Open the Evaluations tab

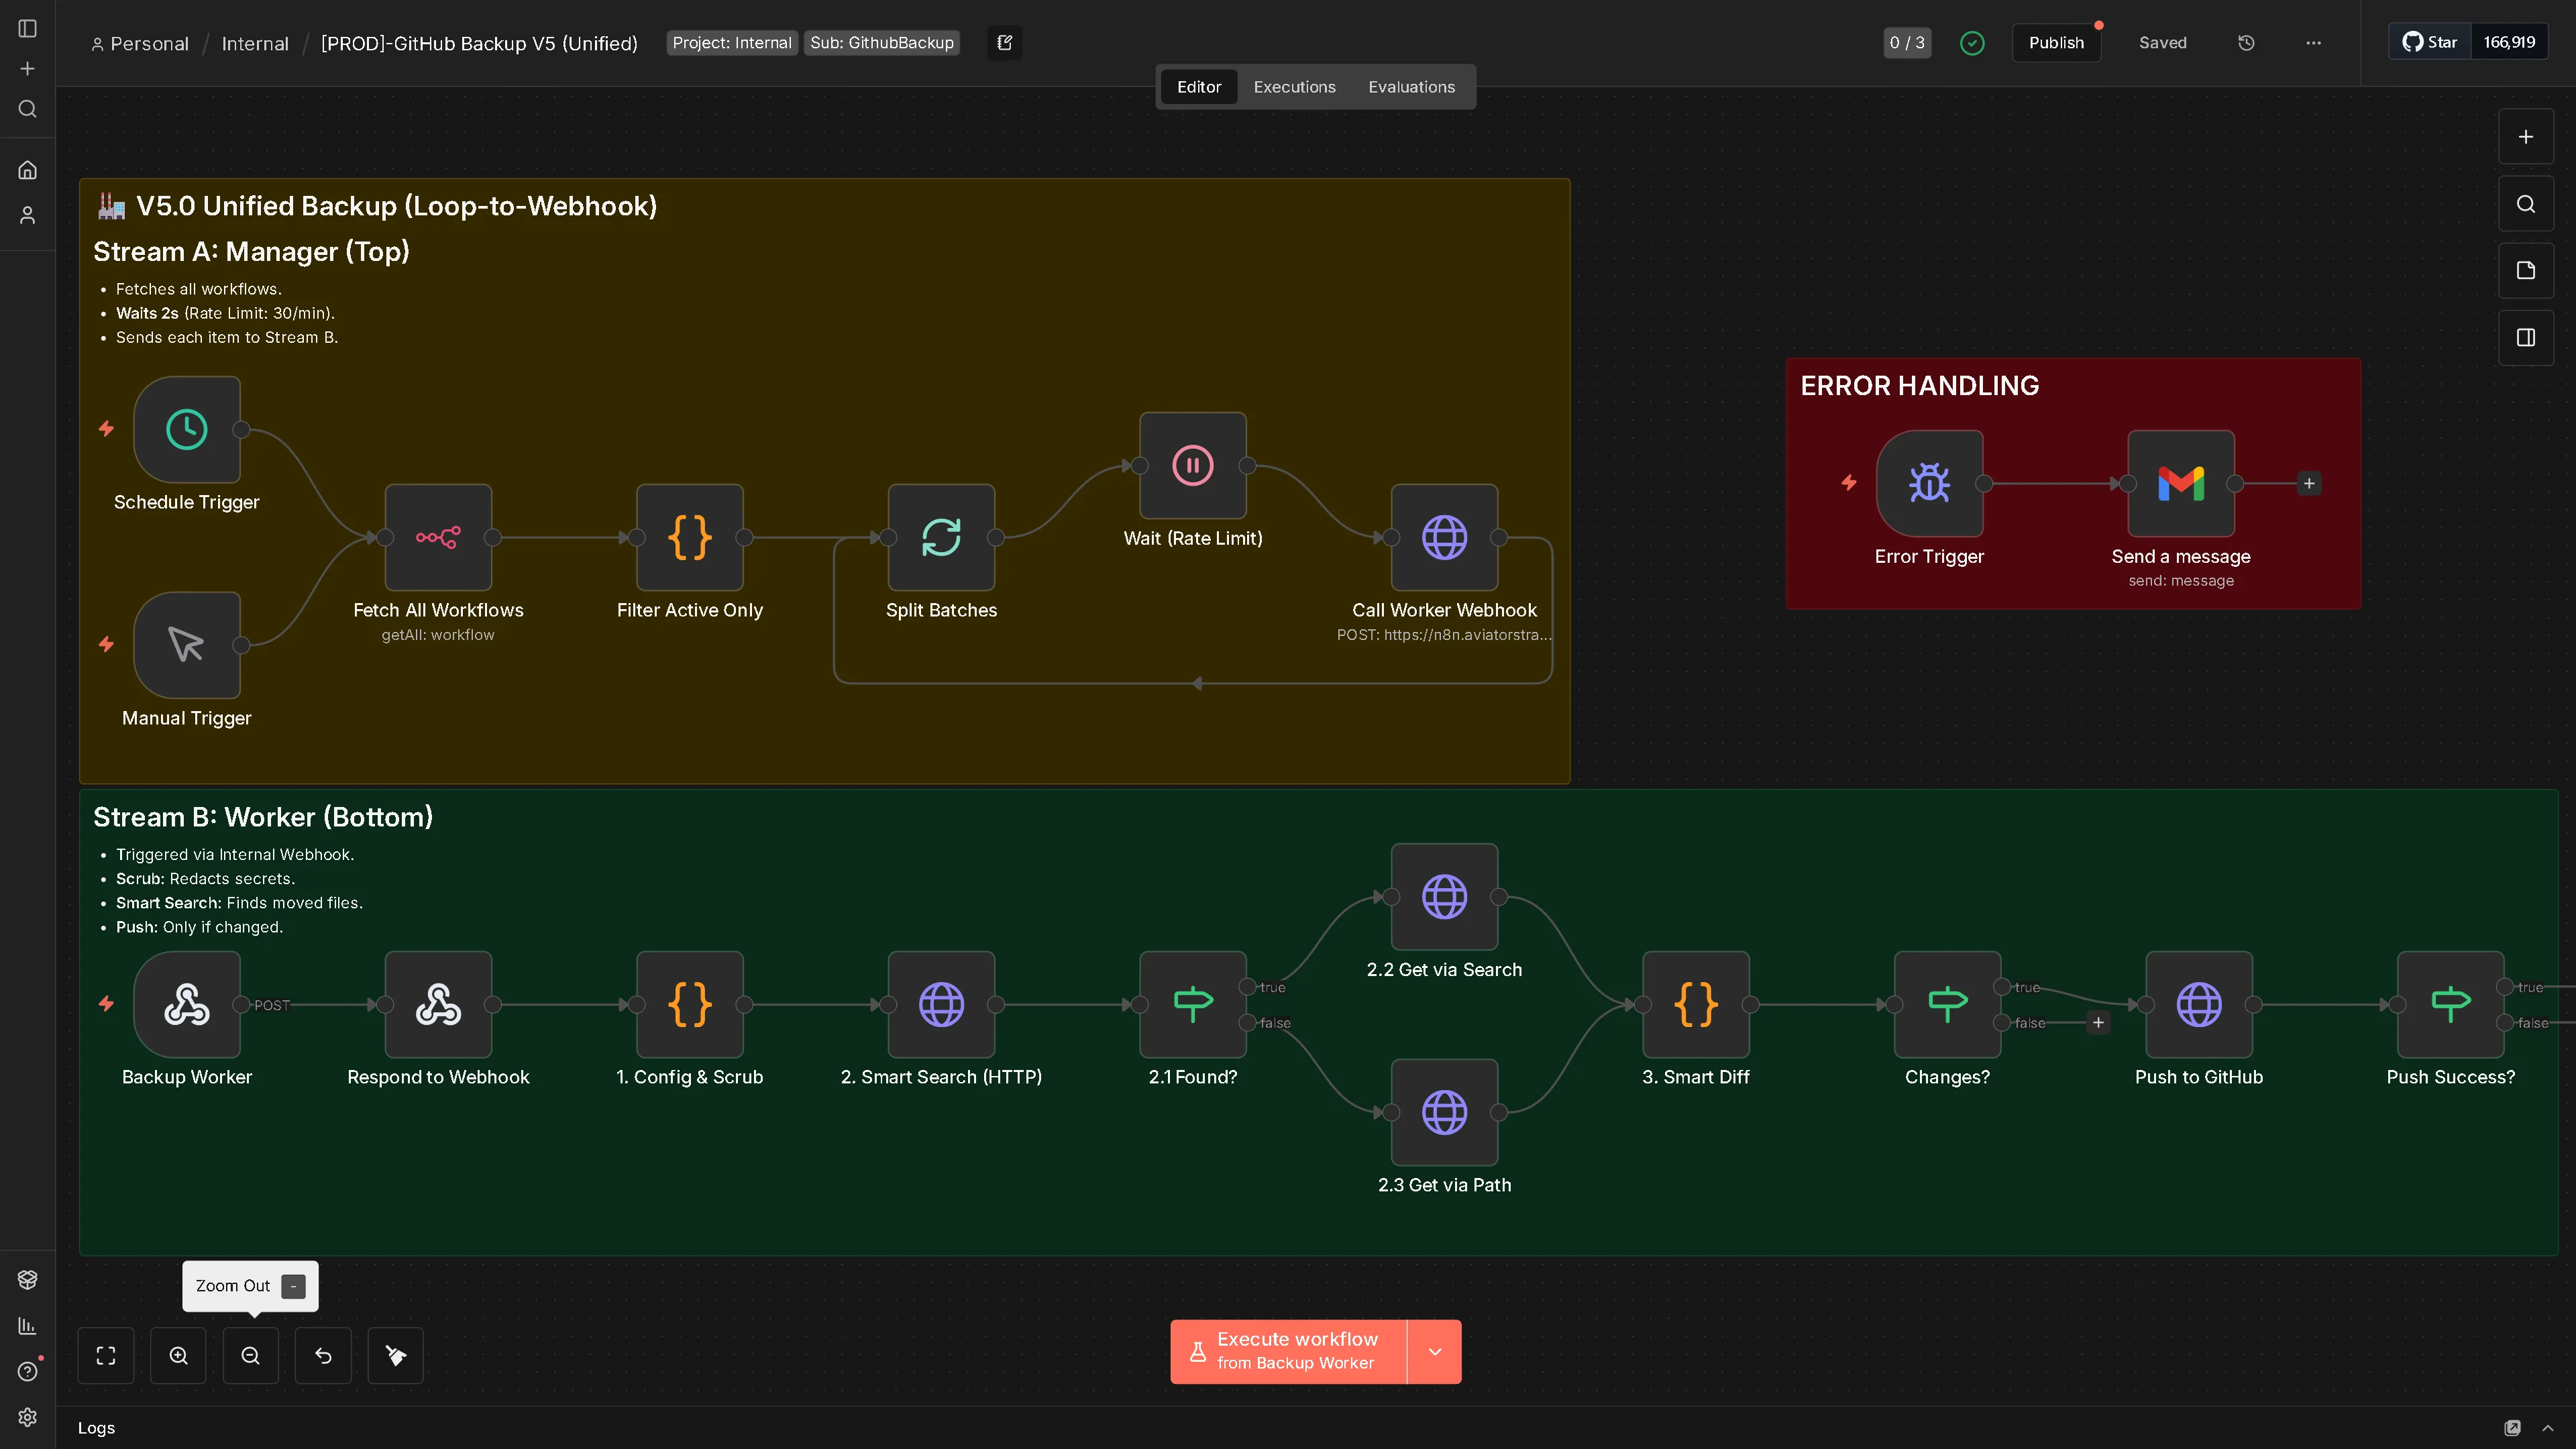tap(1411, 86)
